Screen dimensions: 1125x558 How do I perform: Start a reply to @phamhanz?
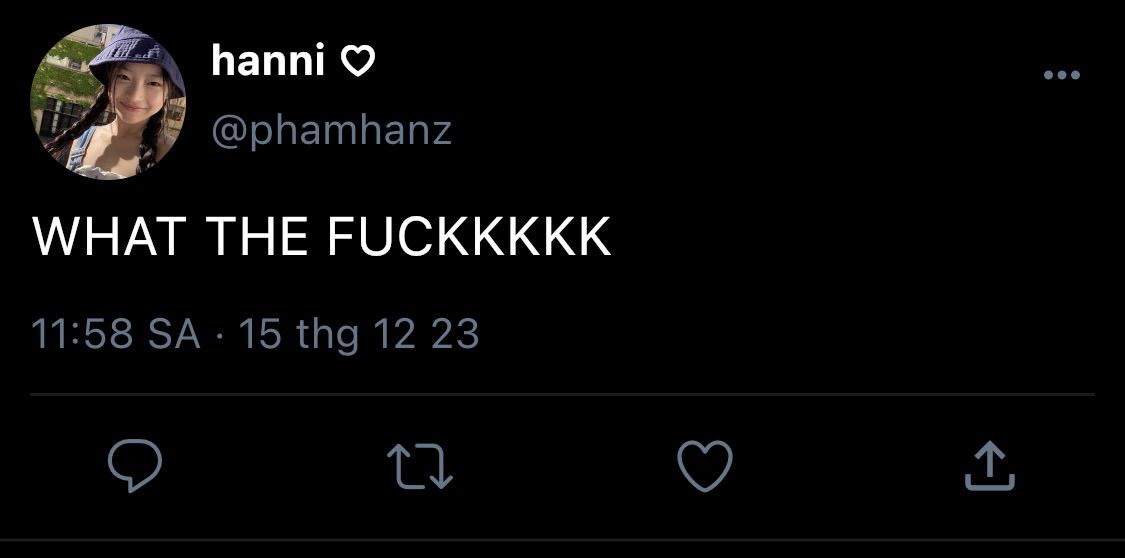[135, 466]
